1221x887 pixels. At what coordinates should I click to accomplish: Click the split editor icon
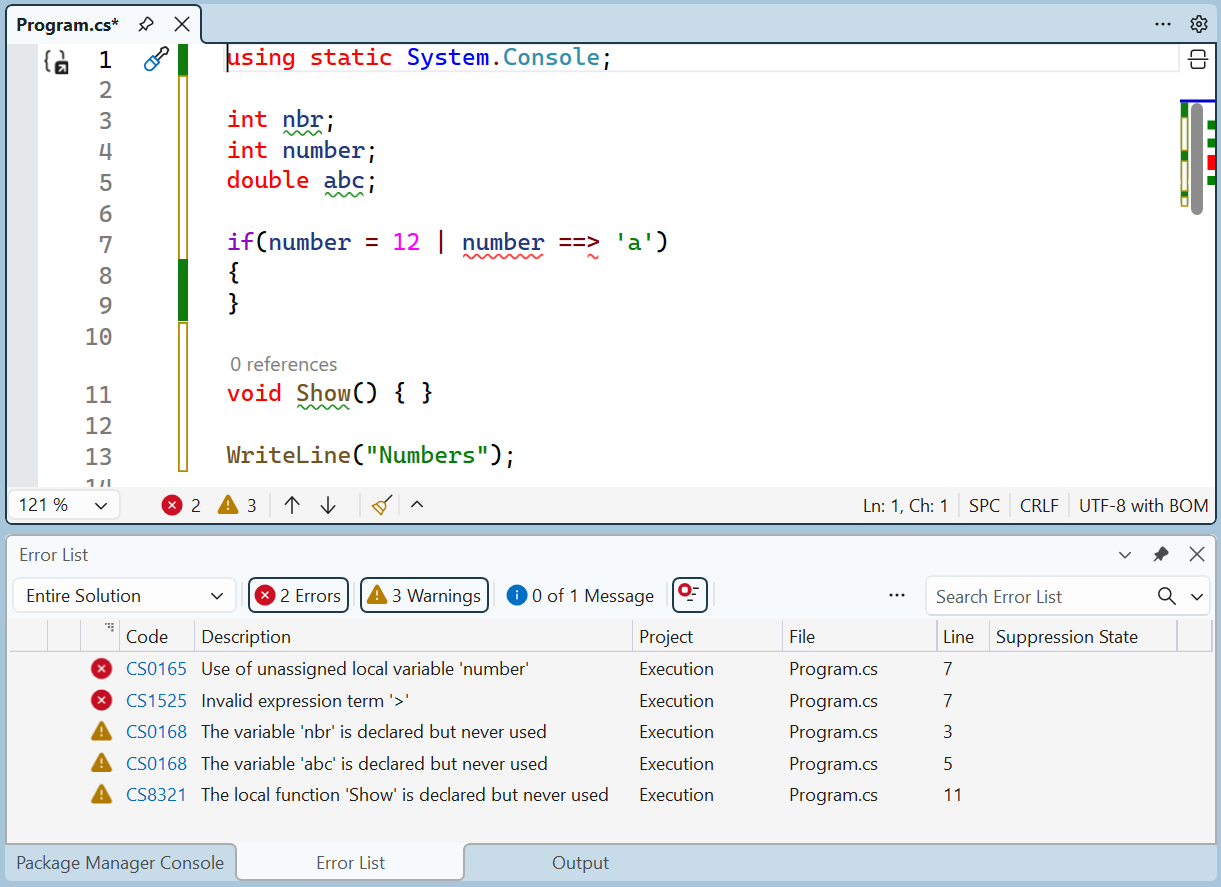tap(1197, 60)
